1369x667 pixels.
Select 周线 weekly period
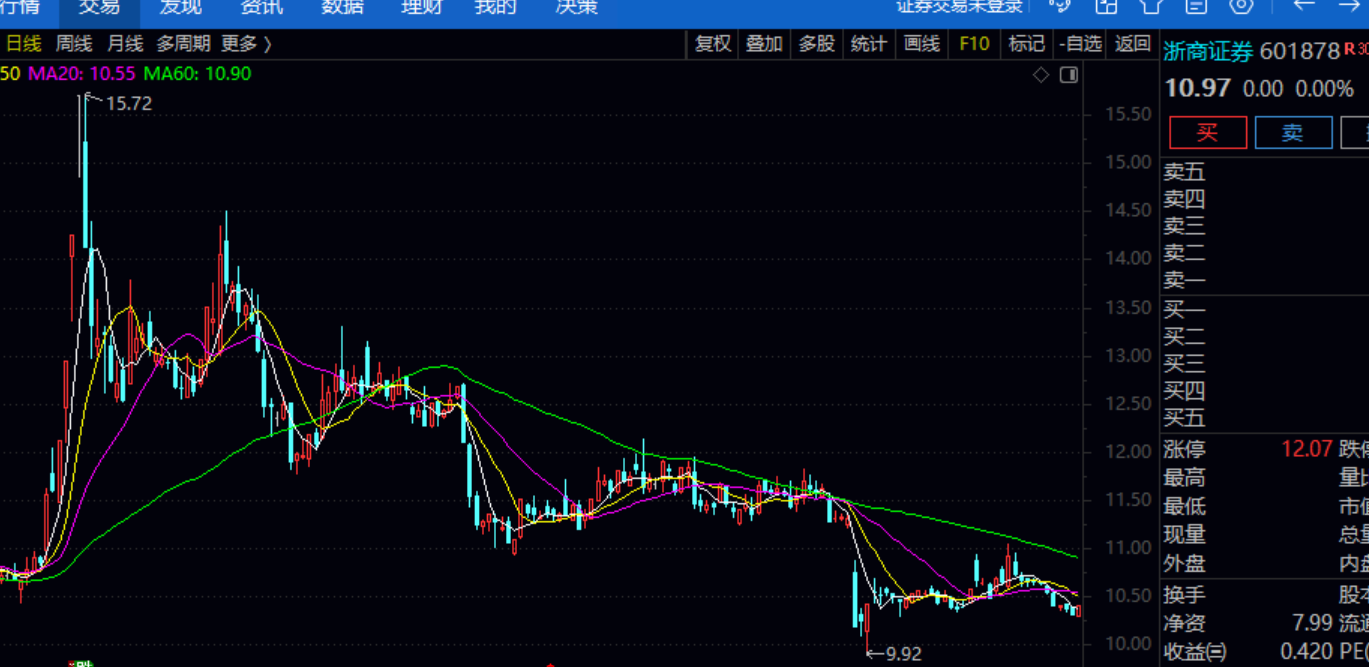click(74, 44)
